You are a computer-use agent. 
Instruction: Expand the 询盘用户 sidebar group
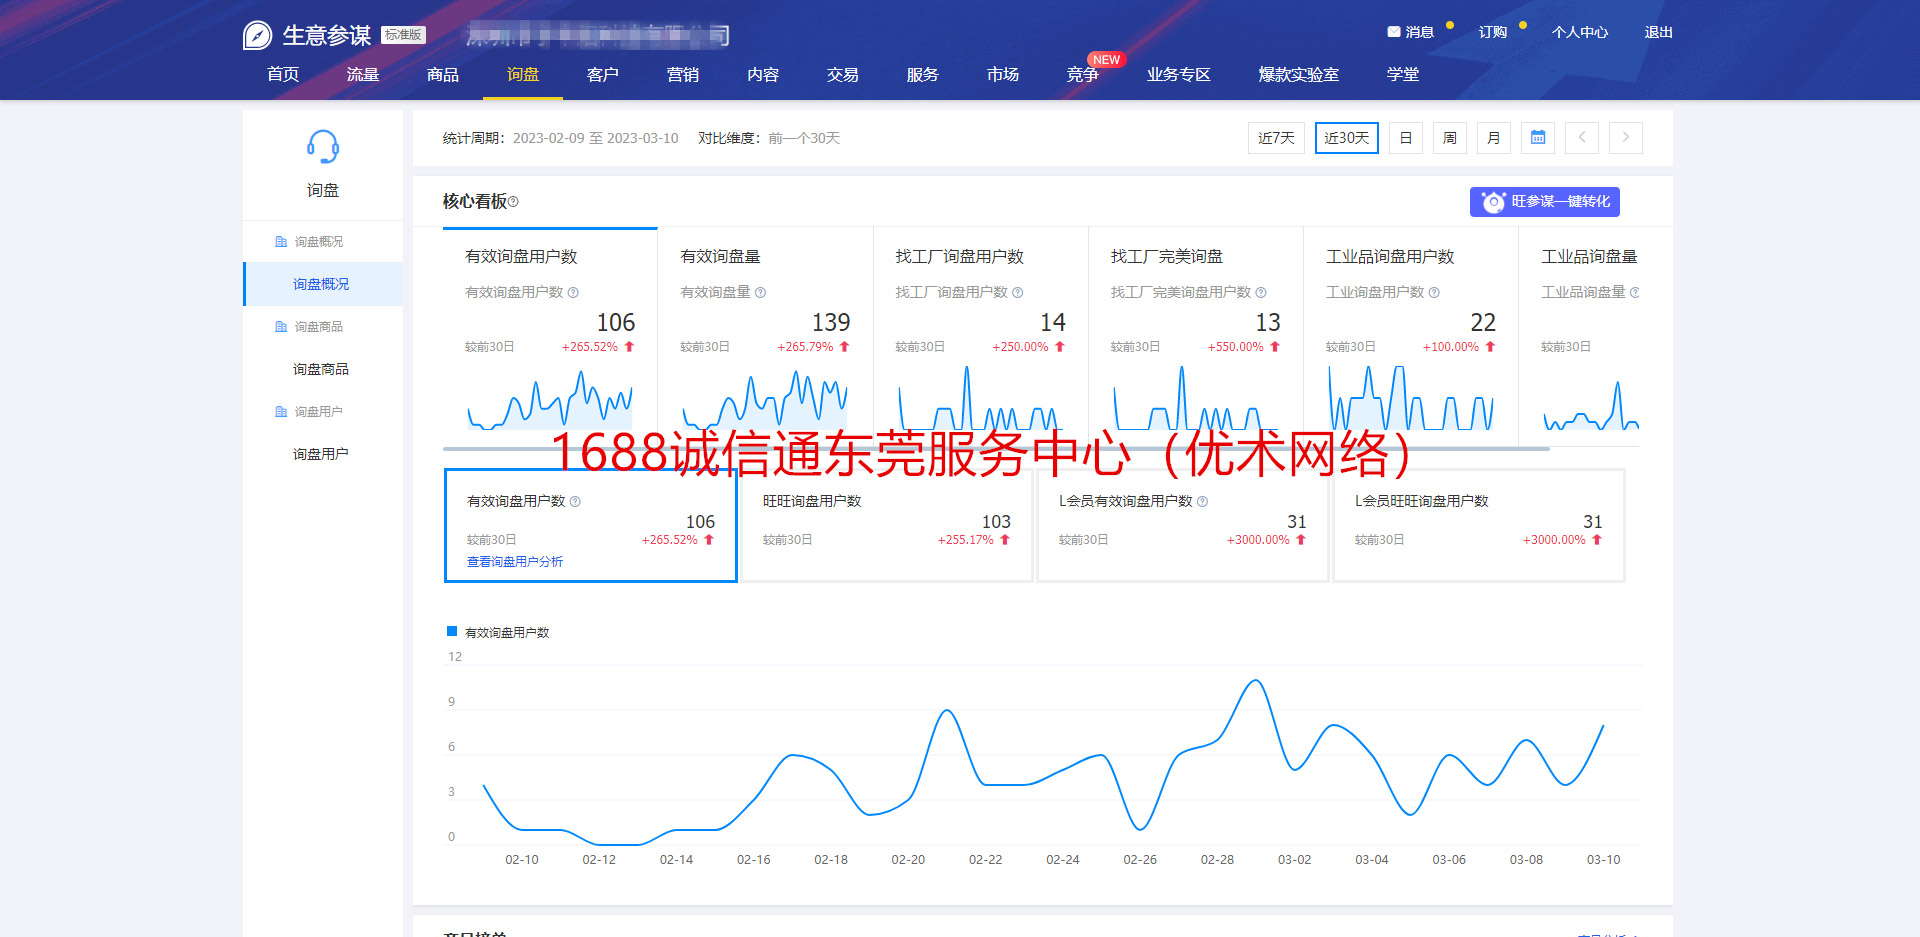point(318,412)
